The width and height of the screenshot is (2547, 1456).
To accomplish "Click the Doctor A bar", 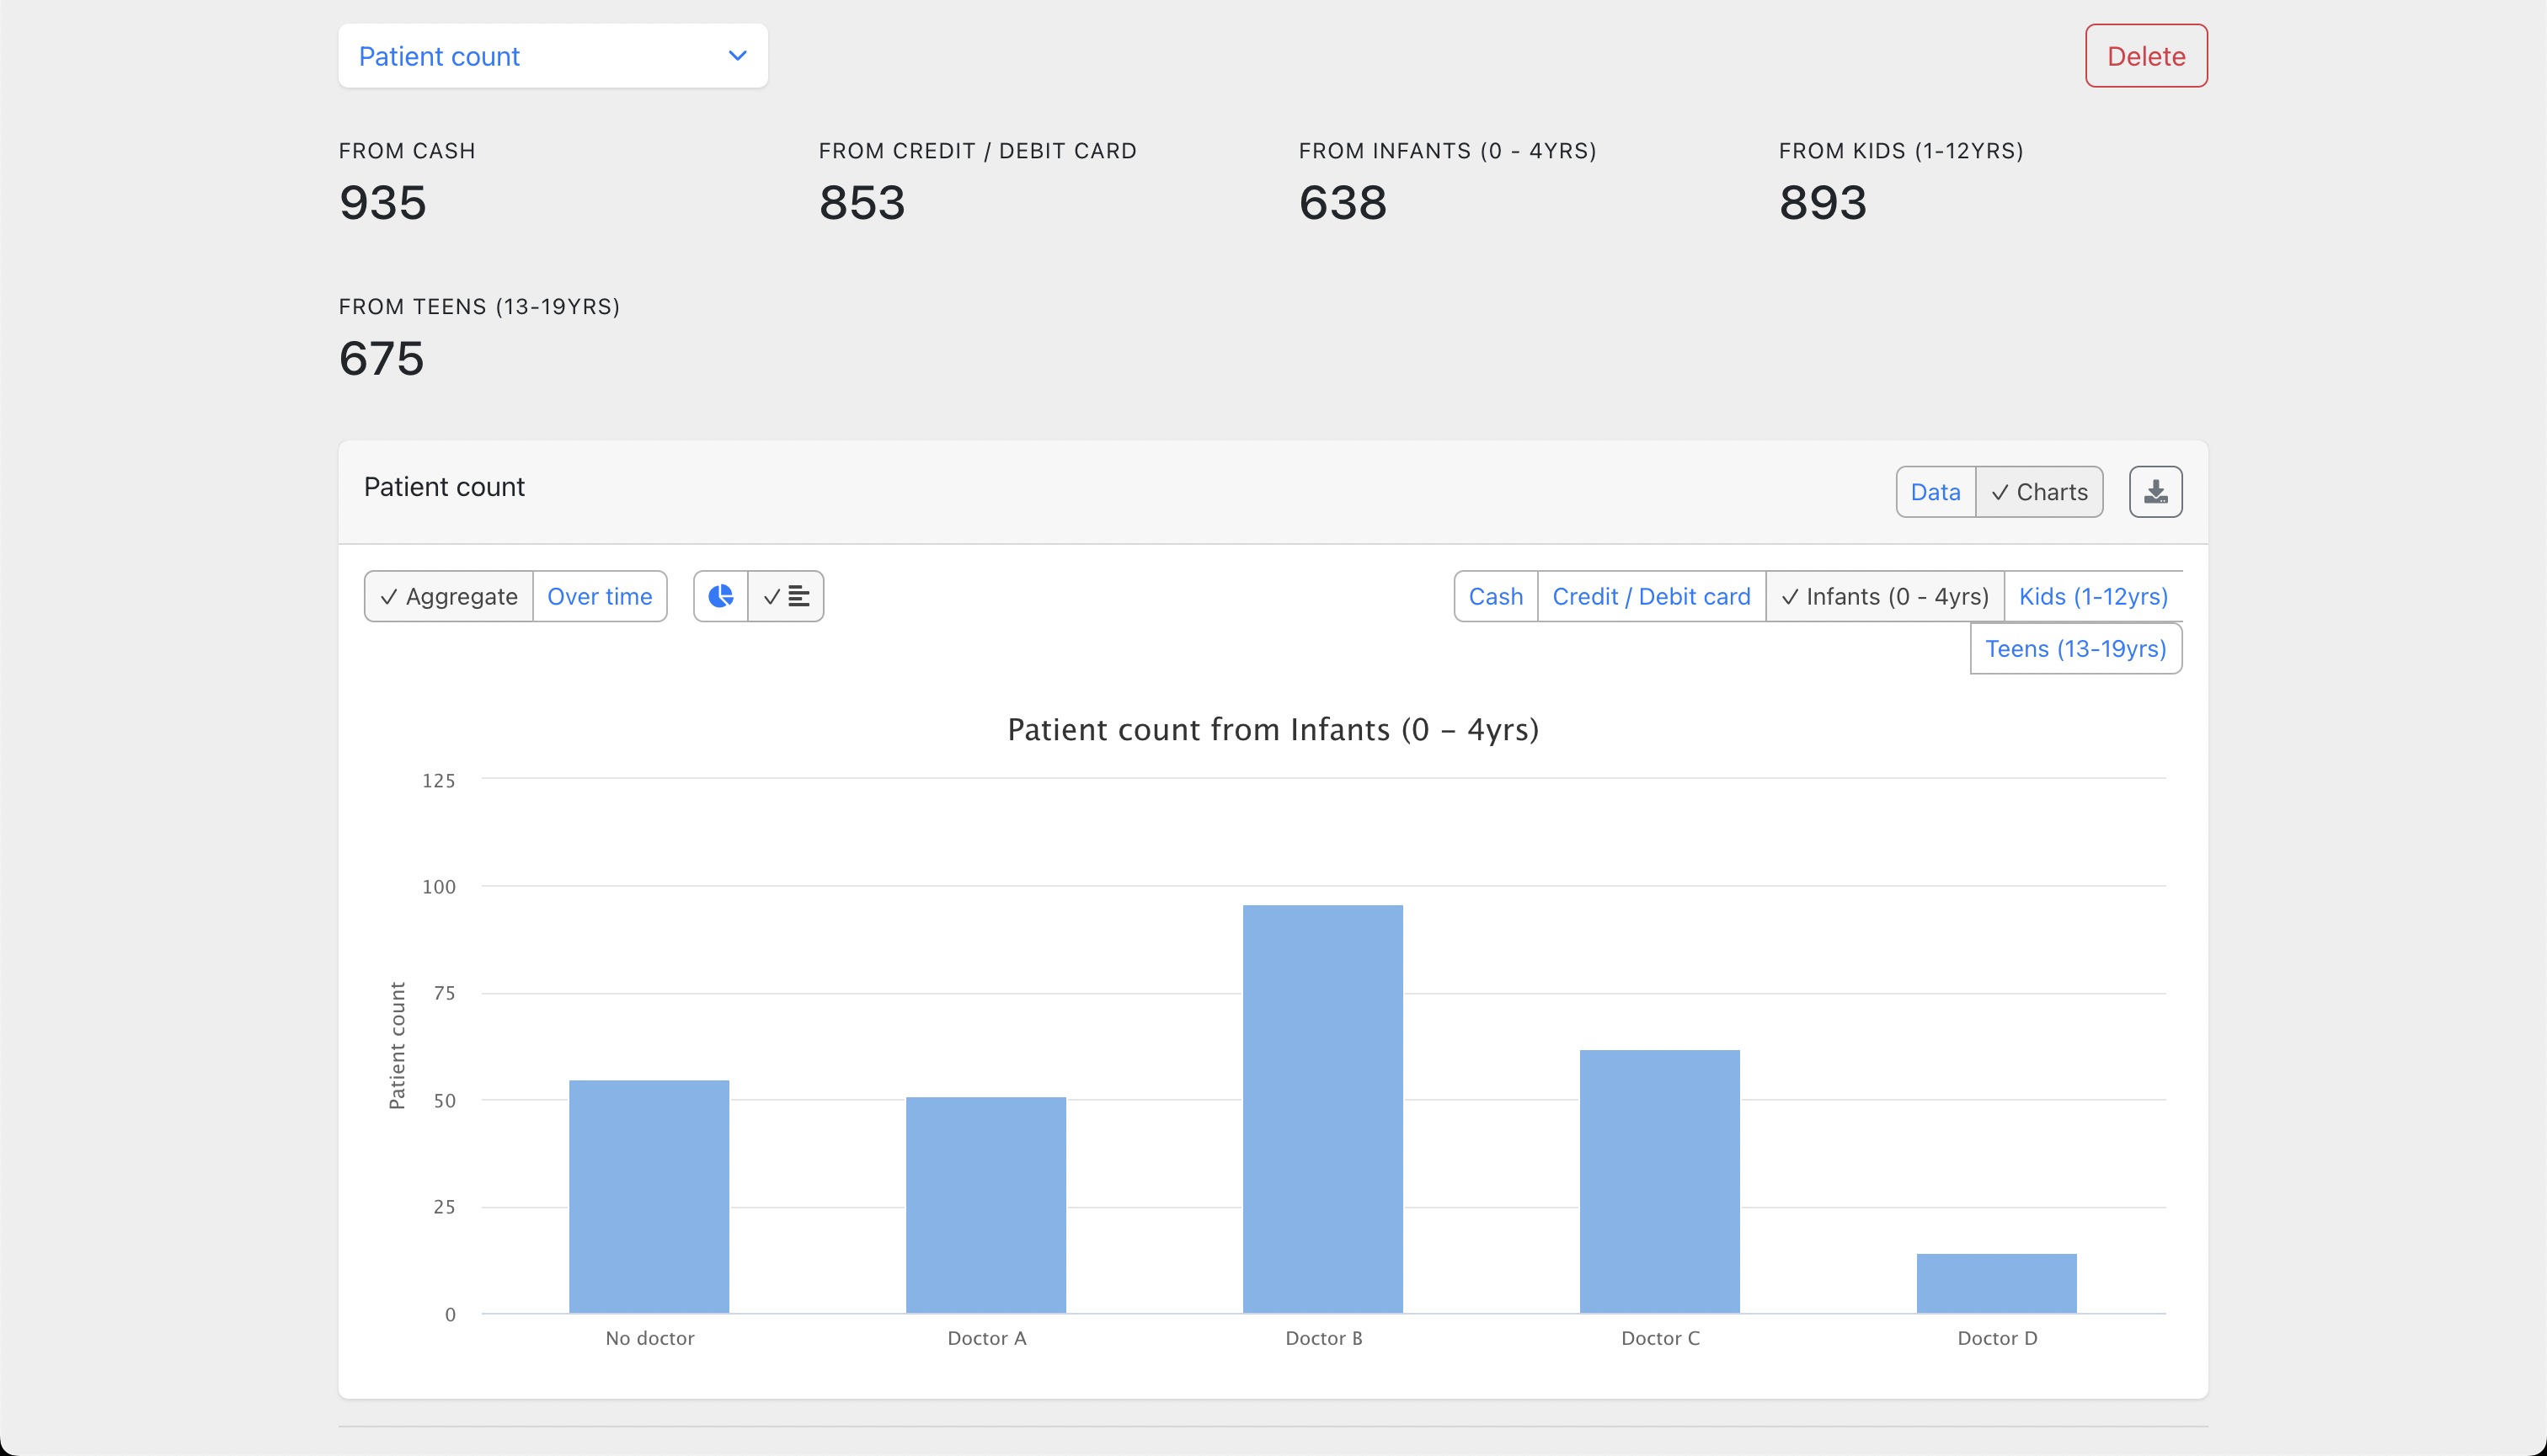I will tap(986, 1205).
